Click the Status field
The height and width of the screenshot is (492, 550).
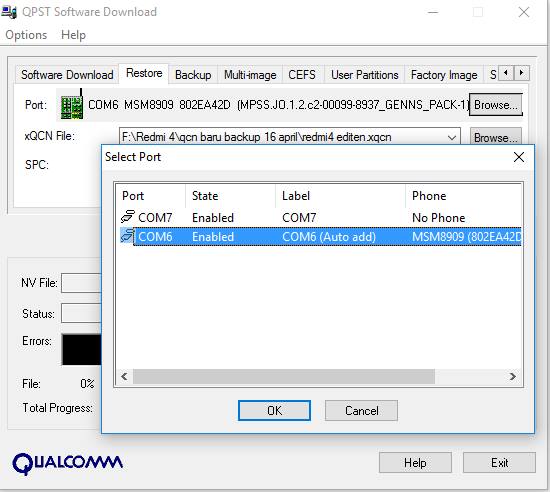pos(81,313)
